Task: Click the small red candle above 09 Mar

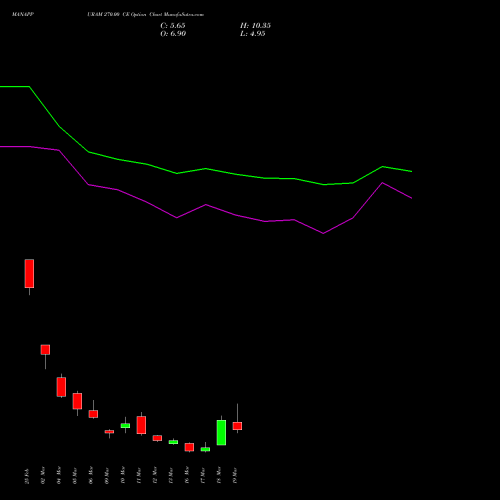Action: pos(109,432)
